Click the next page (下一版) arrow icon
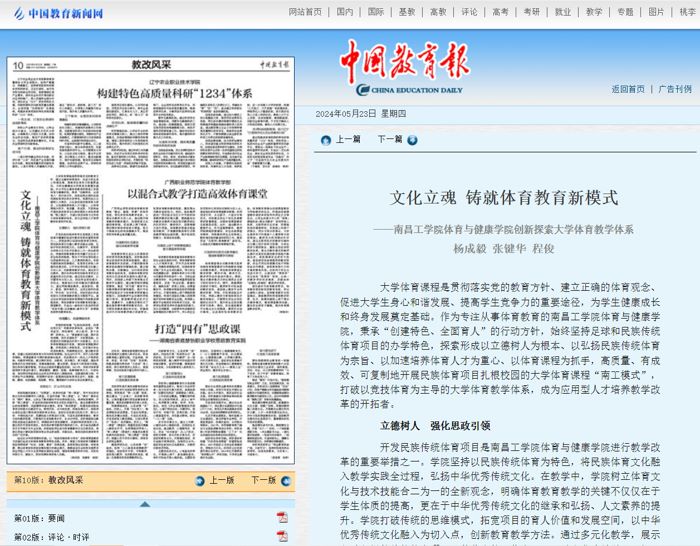Viewport: 700px width, 546px height. click(286, 481)
